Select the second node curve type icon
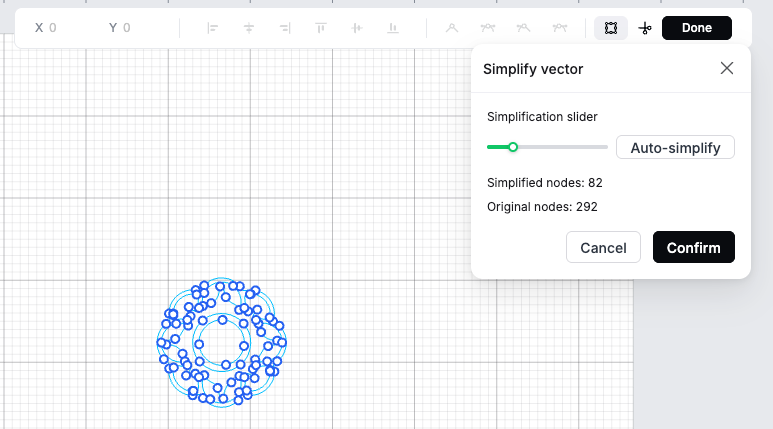Viewport: 773px width, 429px height. click(488, 28)
